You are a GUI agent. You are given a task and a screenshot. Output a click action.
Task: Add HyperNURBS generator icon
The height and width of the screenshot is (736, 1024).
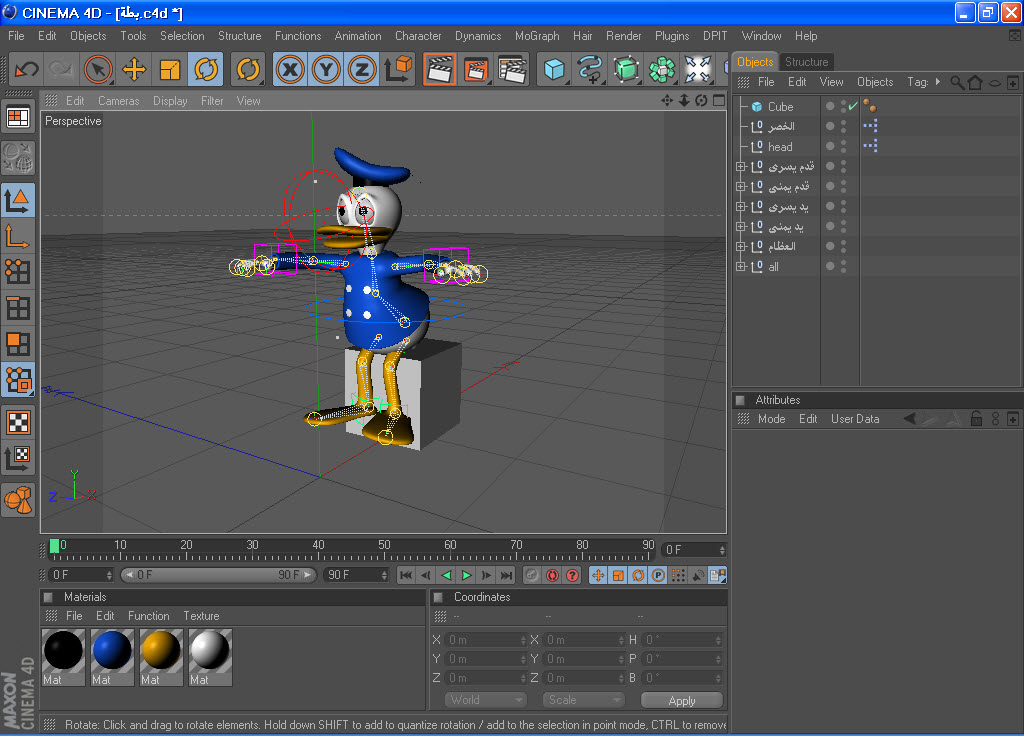pyautogui.click(x=626, y=69)
